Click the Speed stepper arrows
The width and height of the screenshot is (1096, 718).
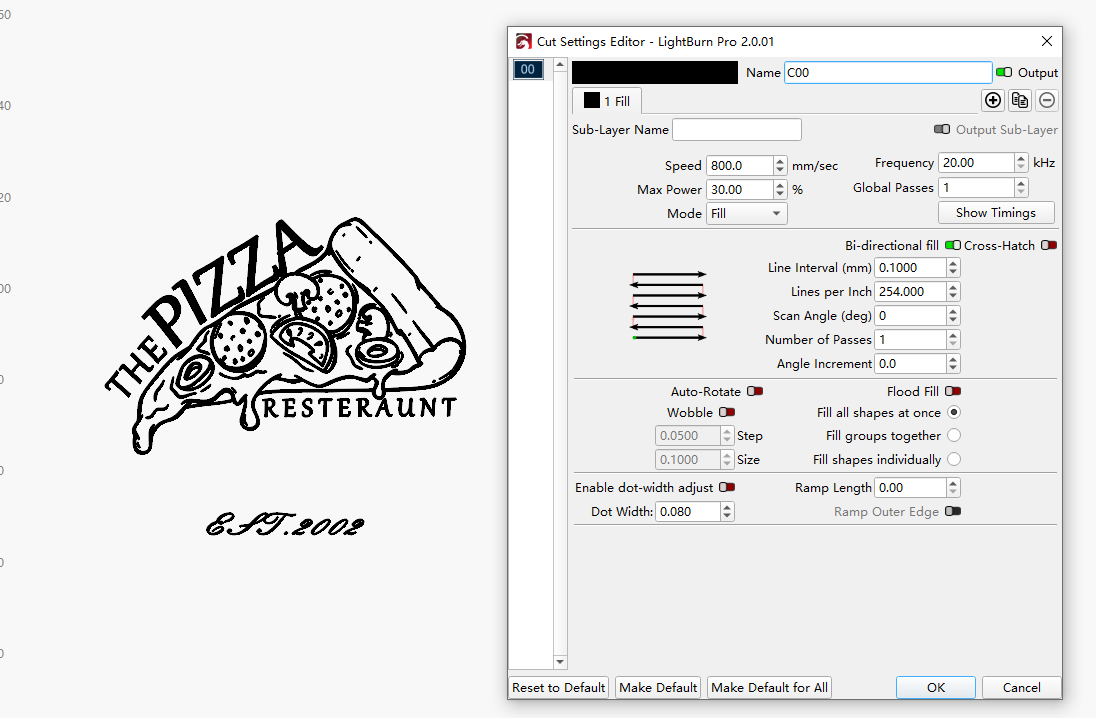(x=780, y=166)
